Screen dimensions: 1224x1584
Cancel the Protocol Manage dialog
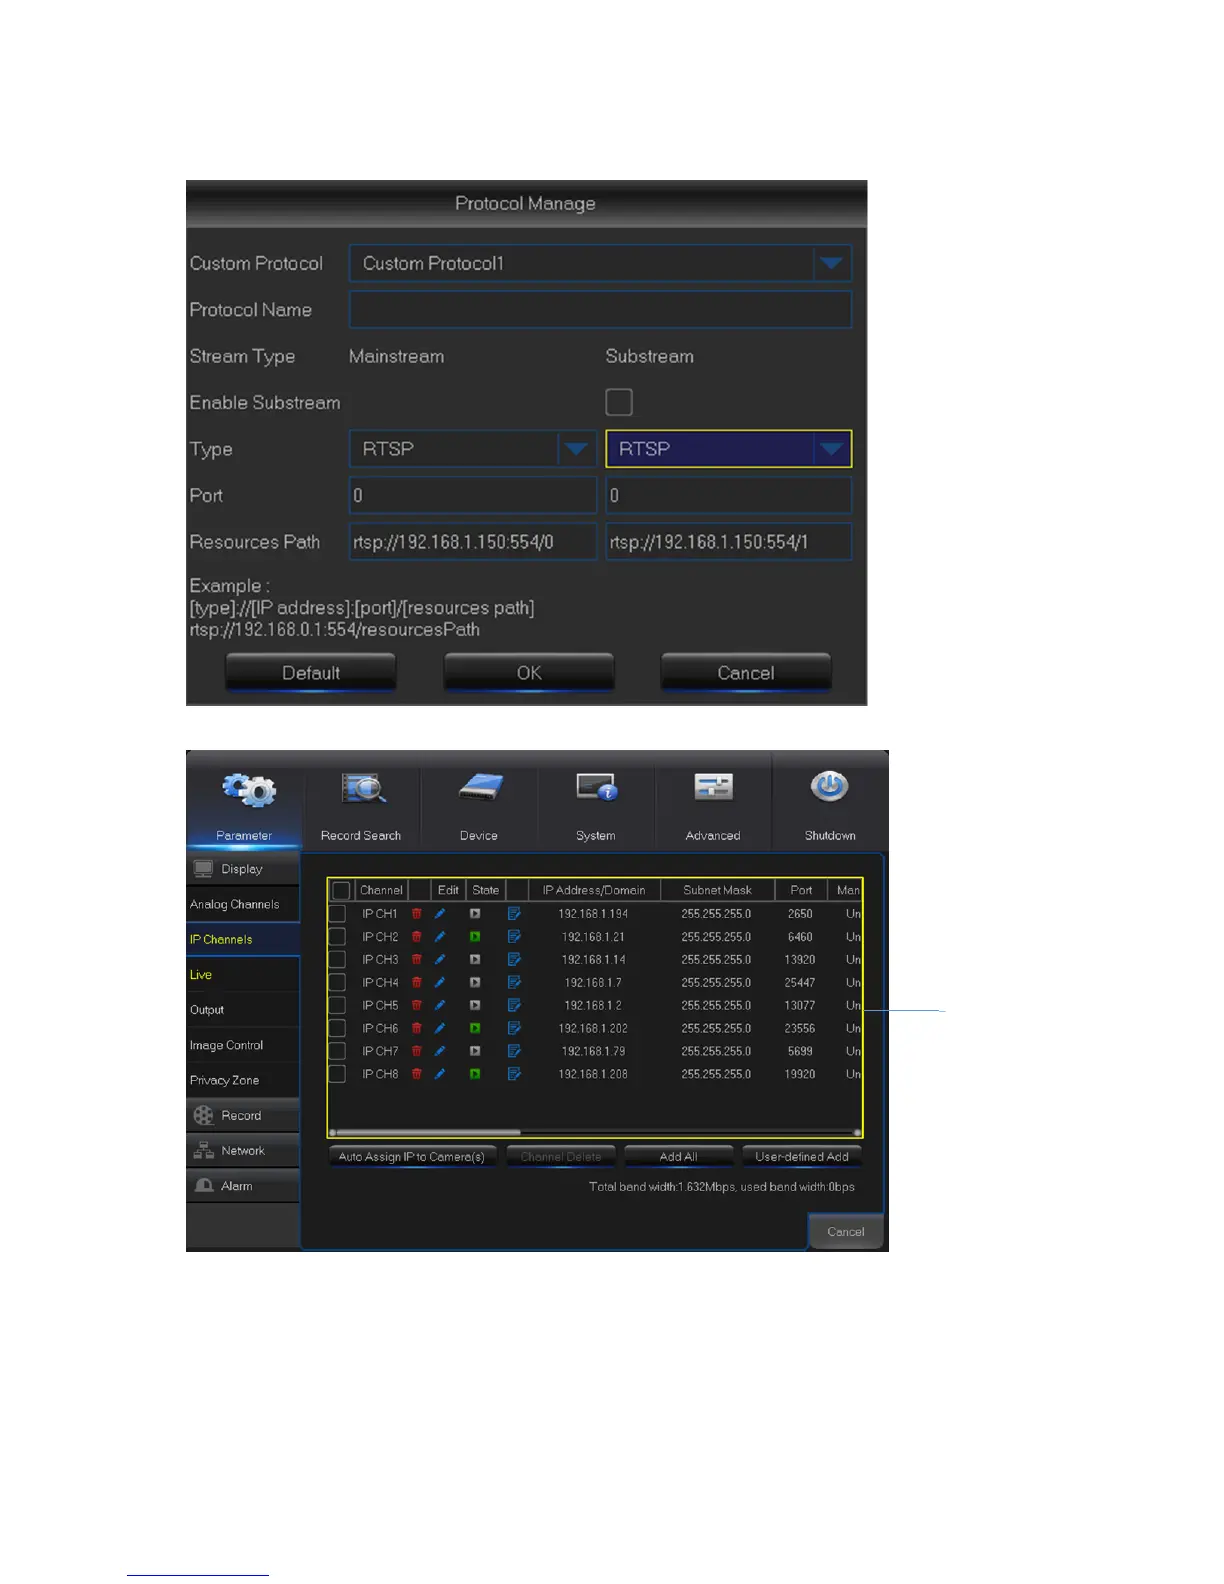coord(746,673)
